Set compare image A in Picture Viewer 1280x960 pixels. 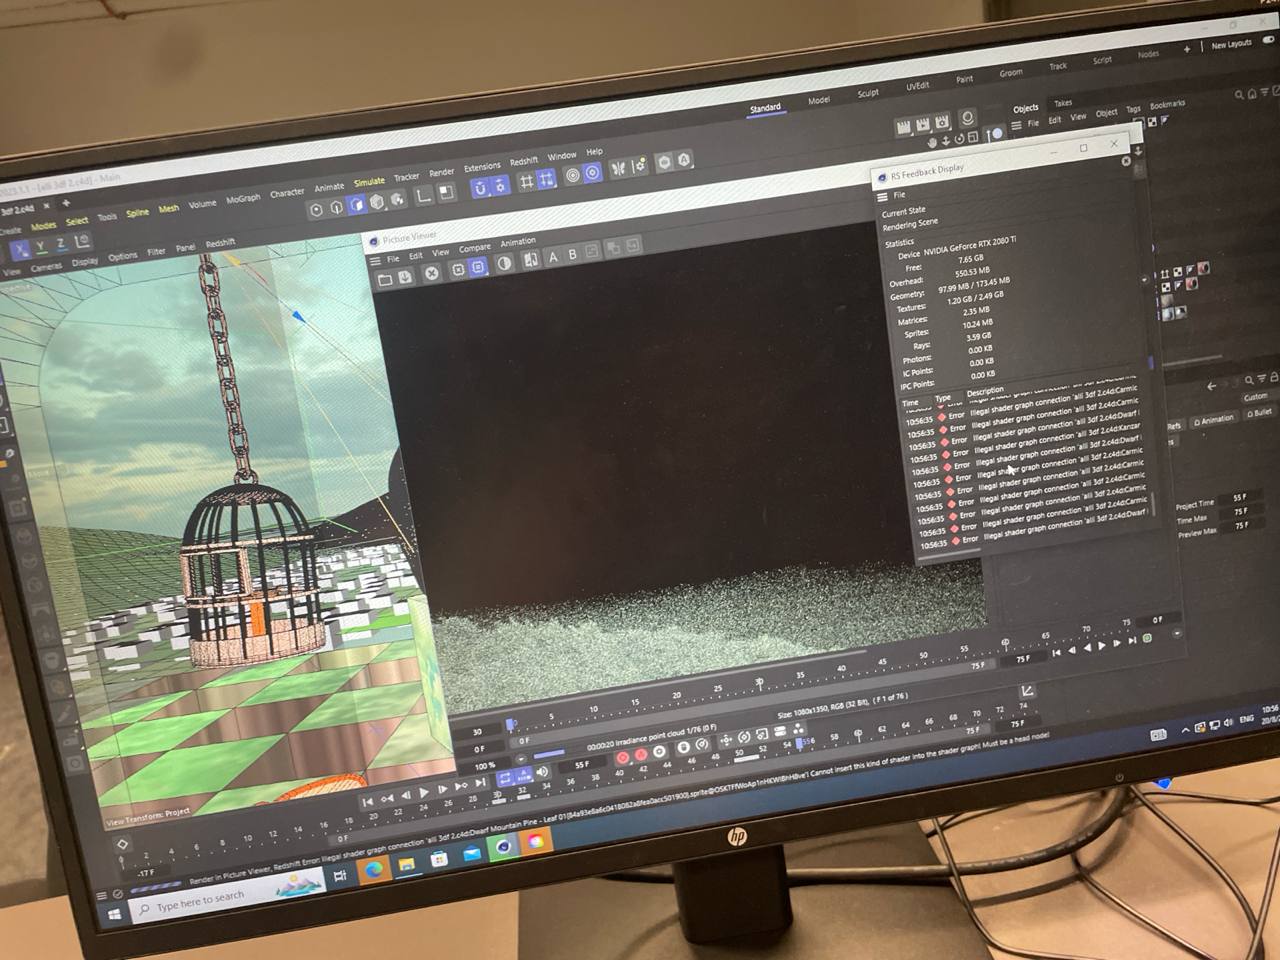pos(552,257)
